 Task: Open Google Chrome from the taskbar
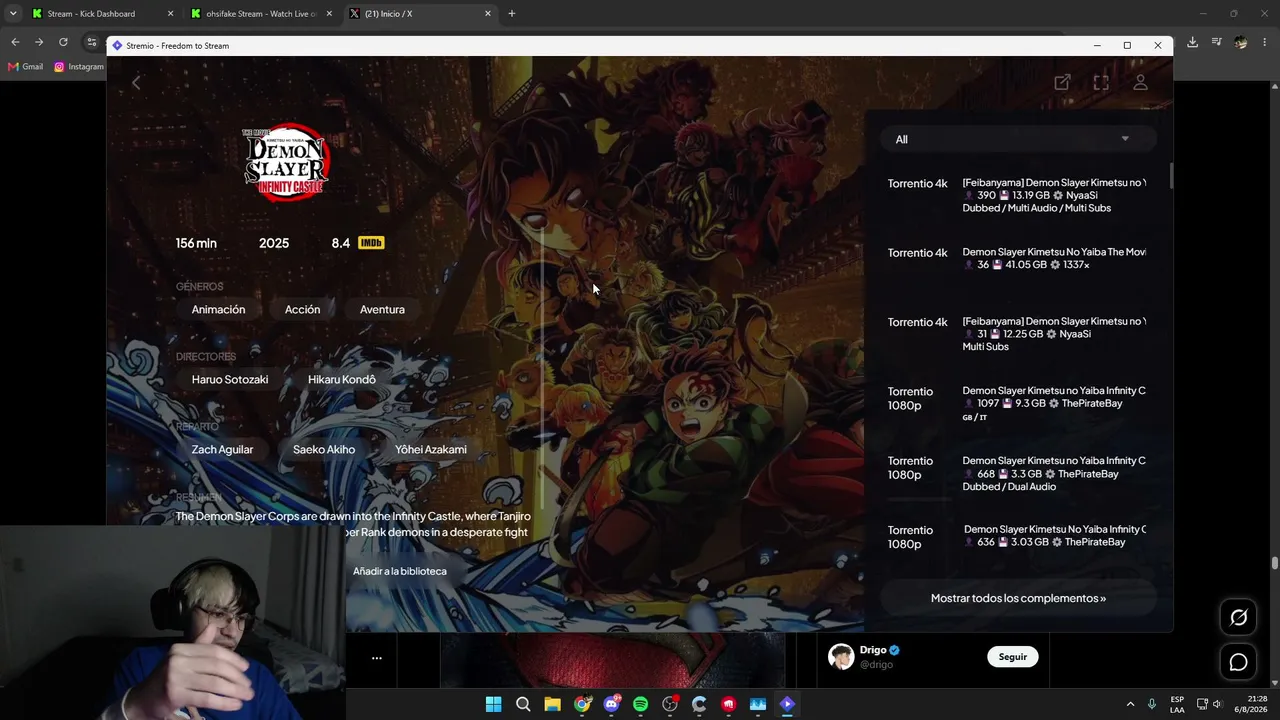[x=582, y=704]
